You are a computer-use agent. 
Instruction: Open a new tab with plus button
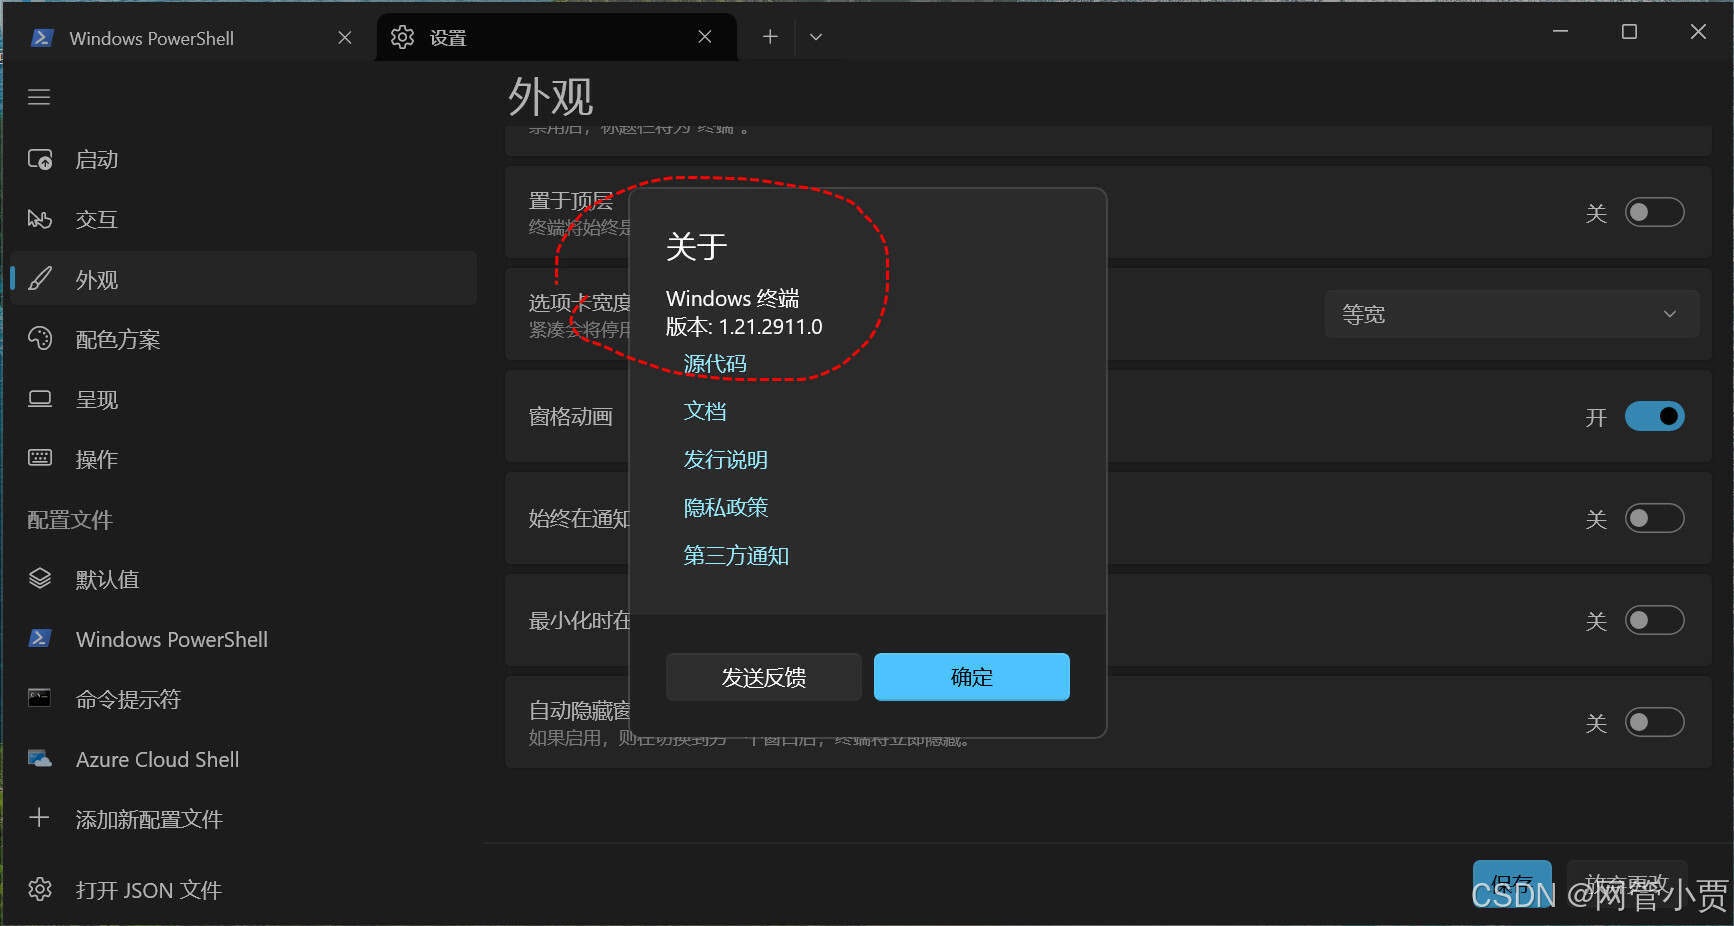(770, 37)
